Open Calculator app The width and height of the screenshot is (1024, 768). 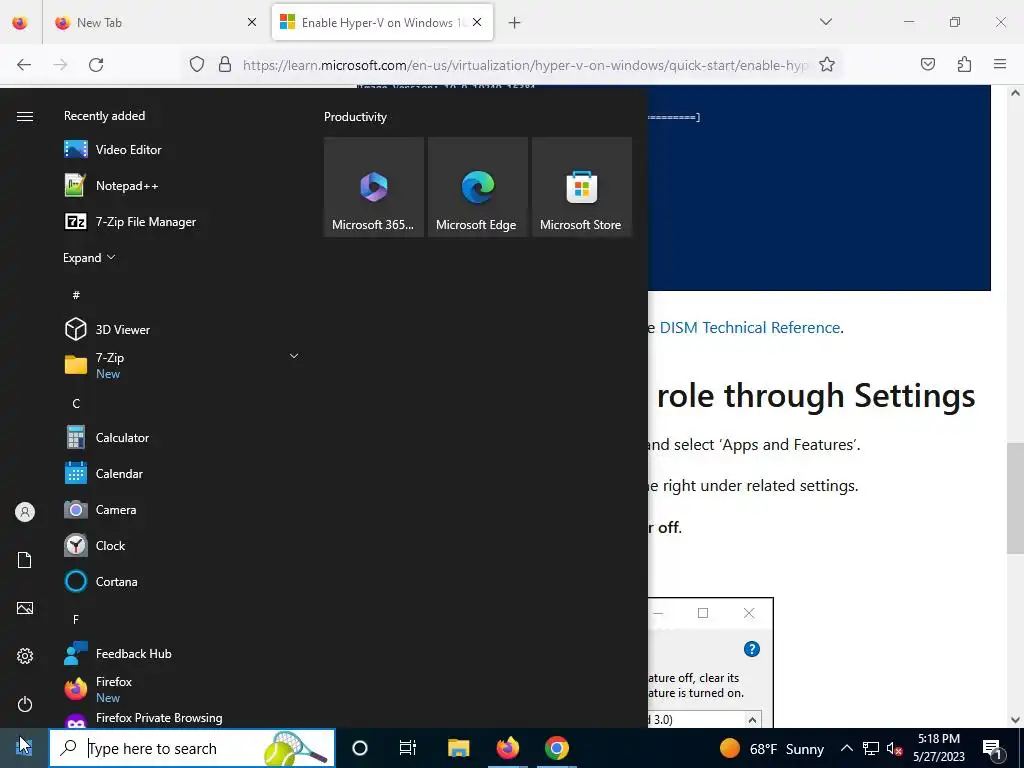(180, 438)
